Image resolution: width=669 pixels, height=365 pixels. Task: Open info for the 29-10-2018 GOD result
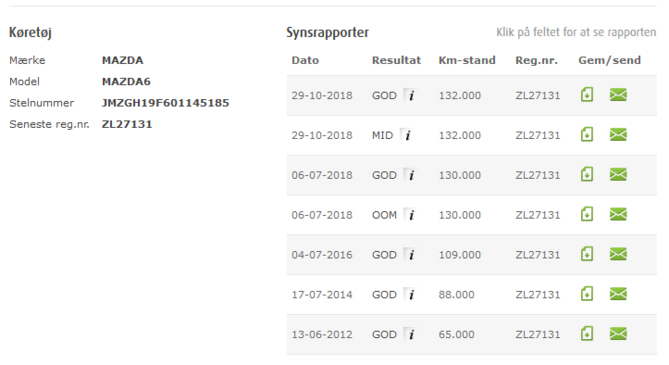411,95
